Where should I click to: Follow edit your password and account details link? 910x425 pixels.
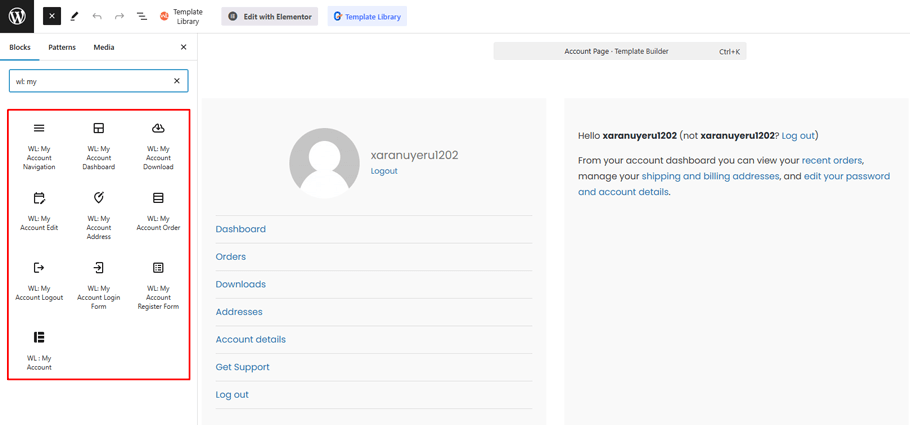click(x=734, y=183)
